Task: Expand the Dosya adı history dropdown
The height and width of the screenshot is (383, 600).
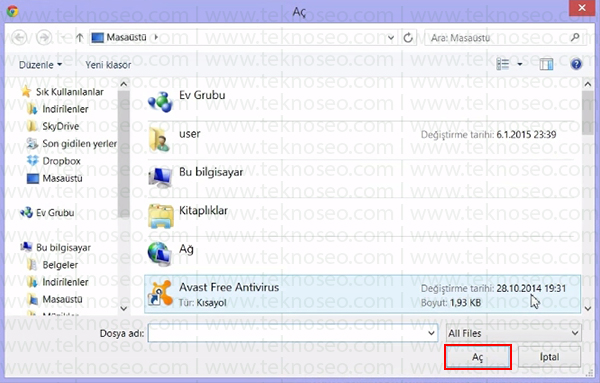Action: (x=431, y=333)
